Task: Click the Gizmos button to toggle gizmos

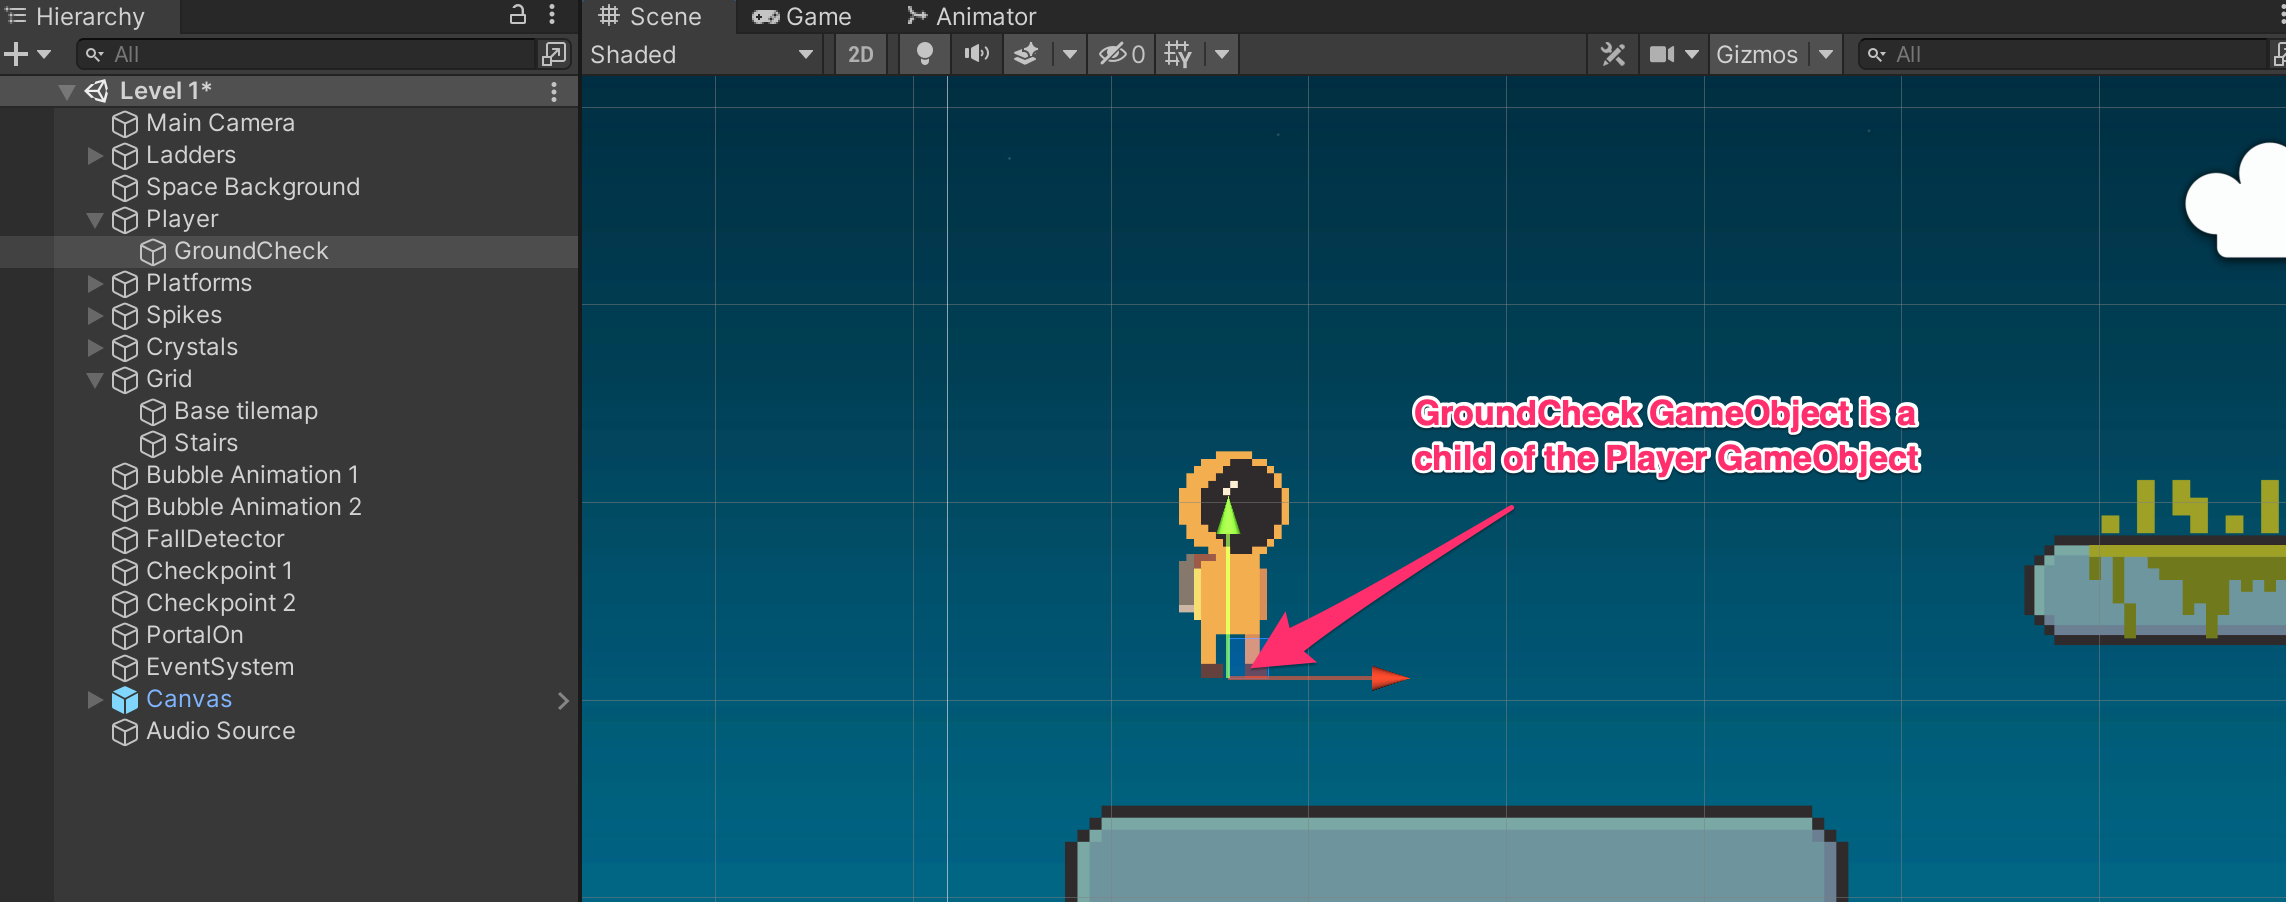Action: tap(1757, 54)
